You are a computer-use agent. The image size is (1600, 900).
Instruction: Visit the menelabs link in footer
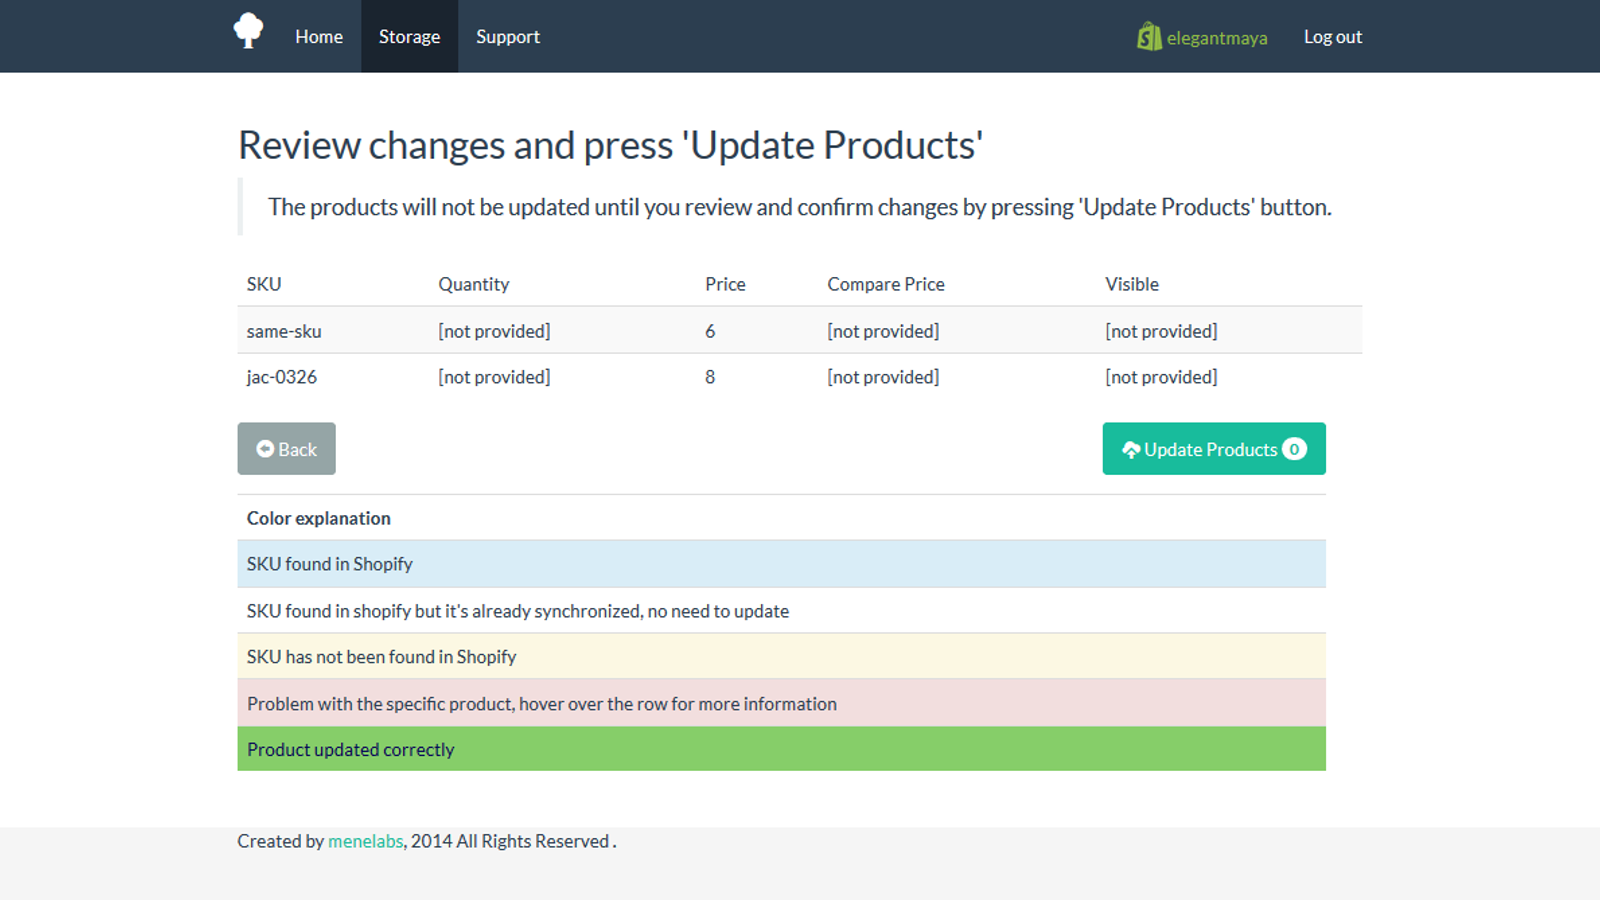(x=365, y=841)
